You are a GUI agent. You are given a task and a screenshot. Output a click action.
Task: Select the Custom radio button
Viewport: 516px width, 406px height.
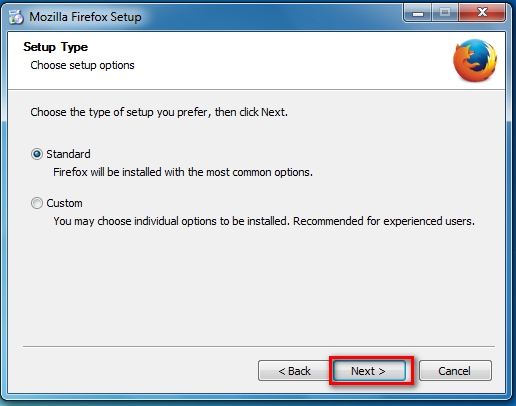coord(37,203)
